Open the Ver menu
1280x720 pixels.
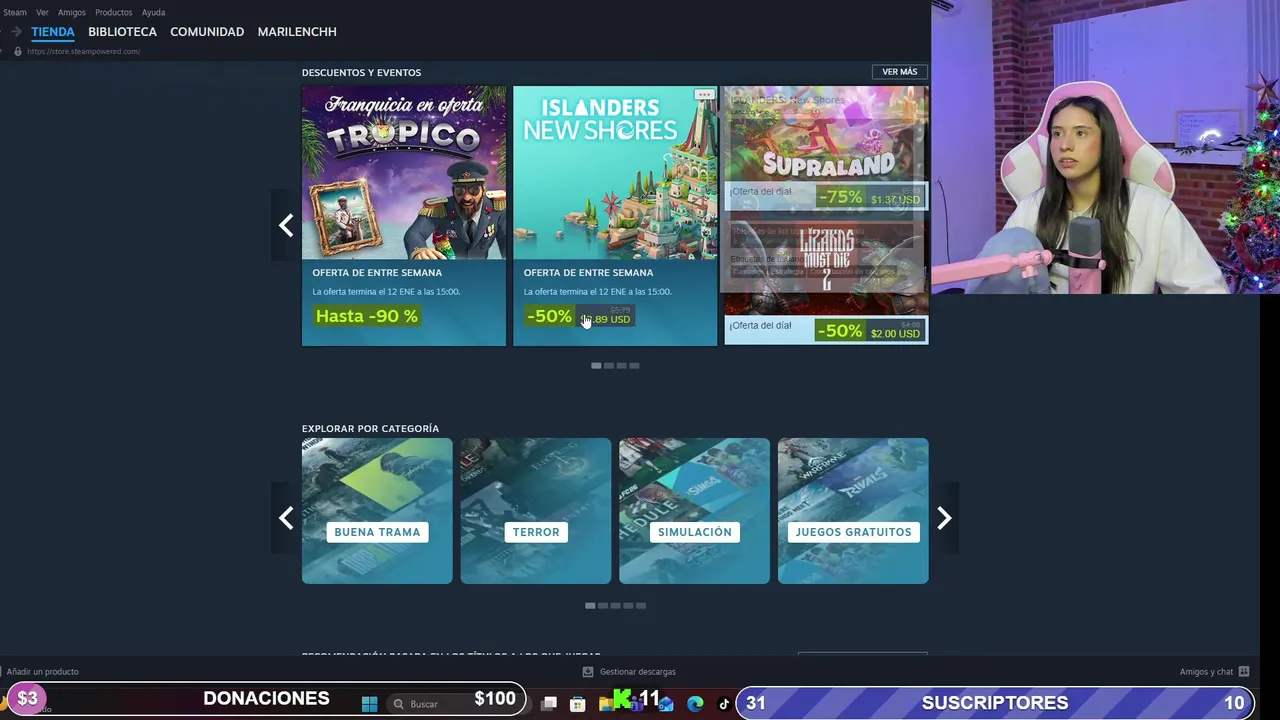point(42,12)
